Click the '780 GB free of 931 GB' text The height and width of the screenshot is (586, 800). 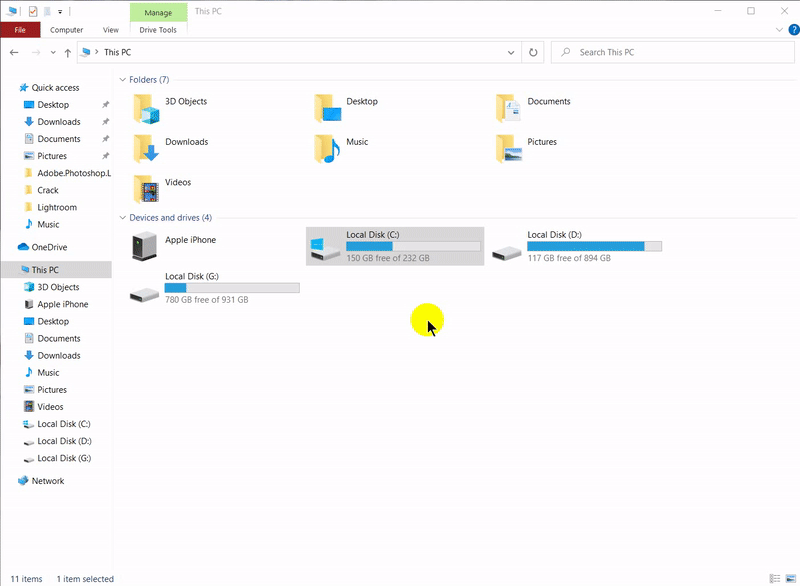pyautogui.click(x=207, y=300)
